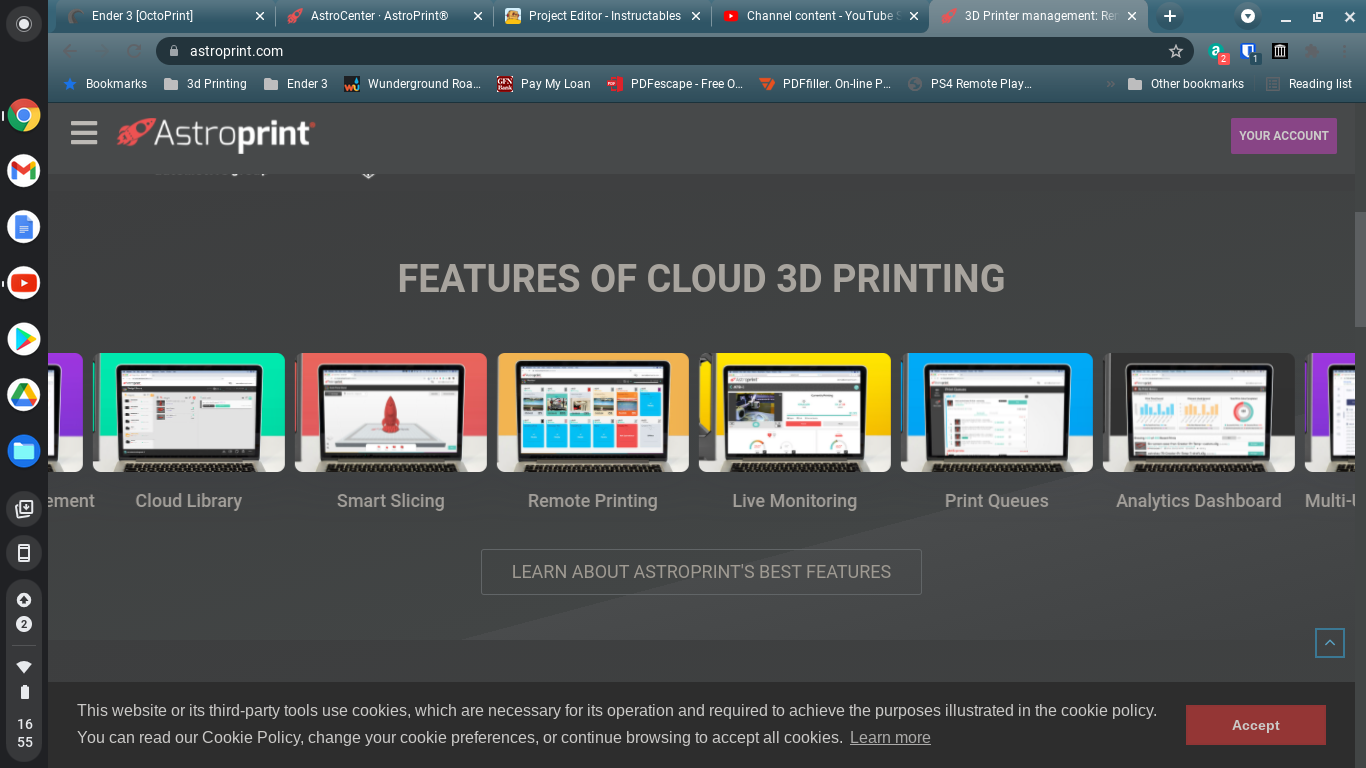Open the Reading list
Image resolution: width=1366 pixels, height=768 pixels.
[x=1309, y=84]
